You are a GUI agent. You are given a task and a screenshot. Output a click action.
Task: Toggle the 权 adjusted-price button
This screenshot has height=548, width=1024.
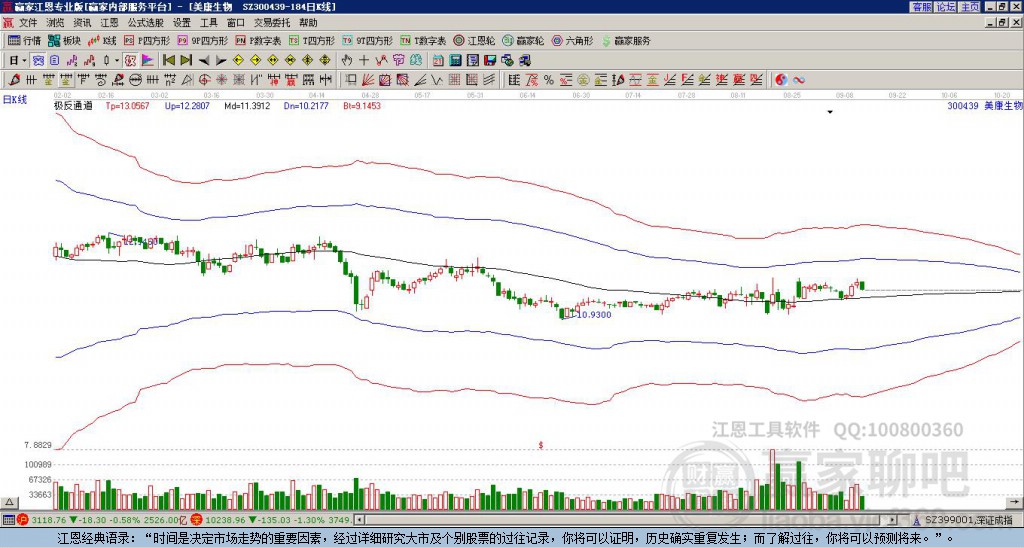pos(130,60)
